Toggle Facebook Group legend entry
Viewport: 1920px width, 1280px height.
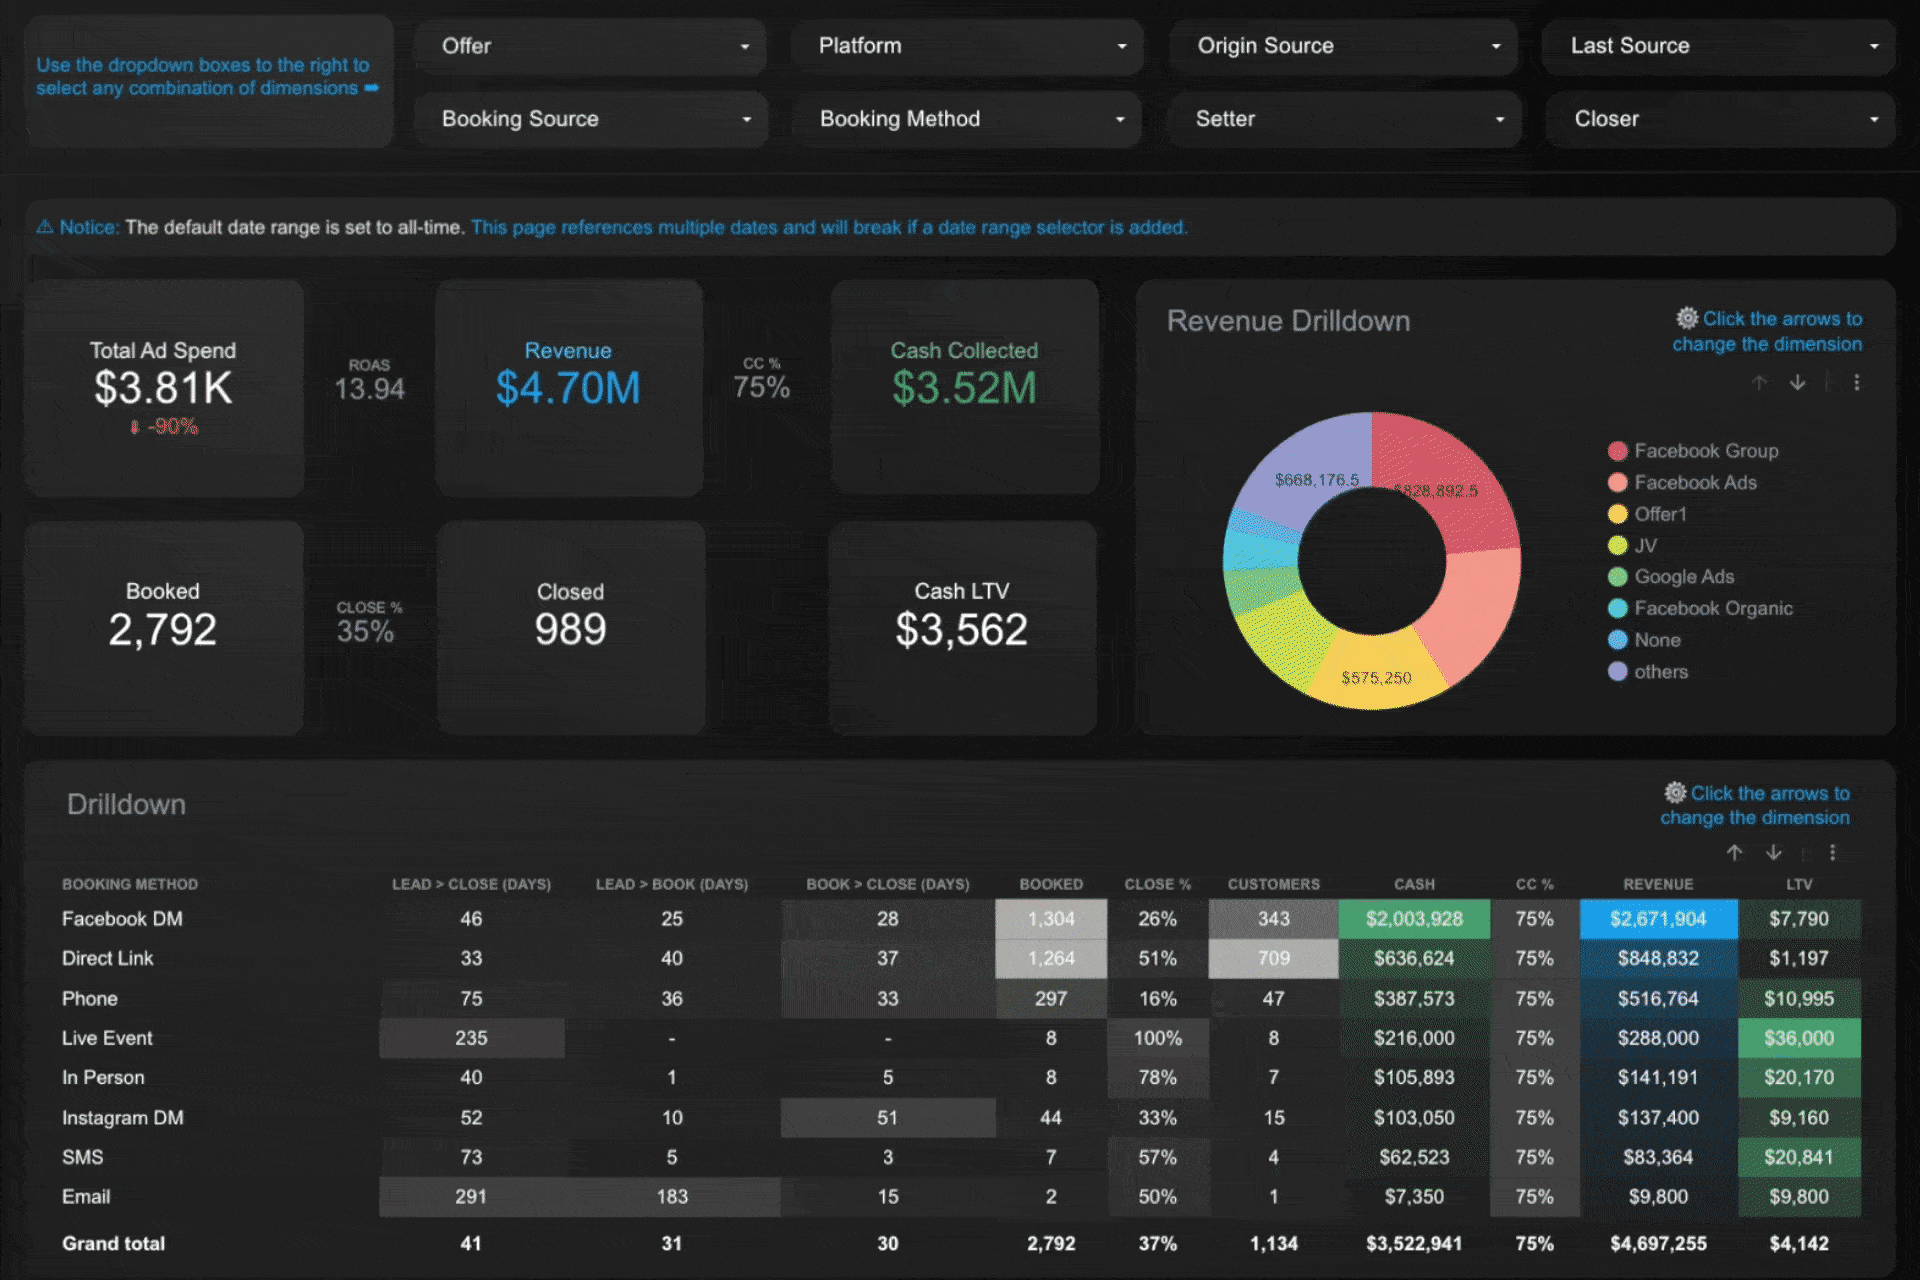tap(1705, 451)
